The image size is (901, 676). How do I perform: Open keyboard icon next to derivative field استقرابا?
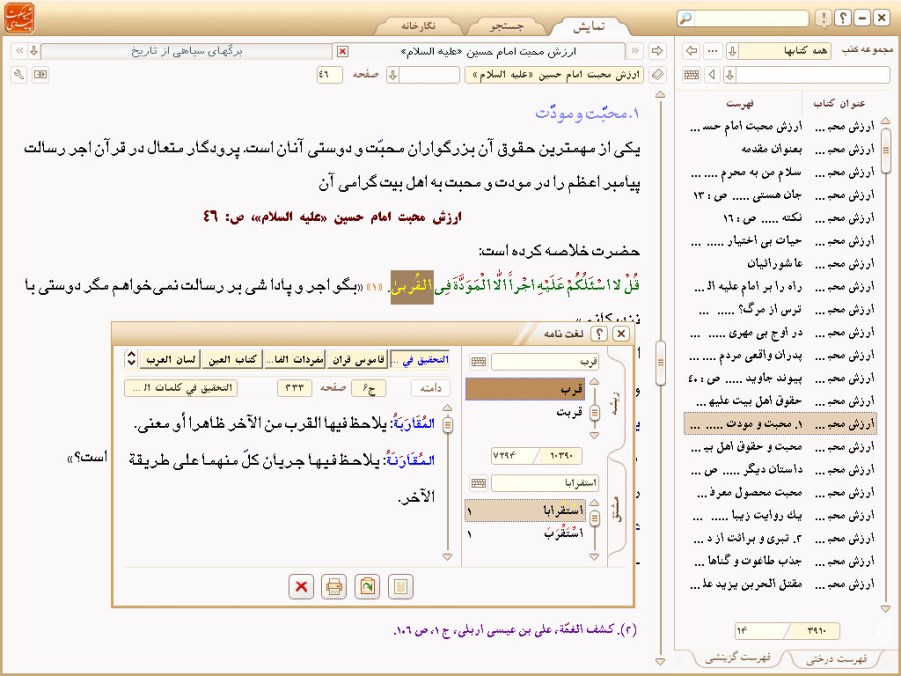[x=478, y=483]
